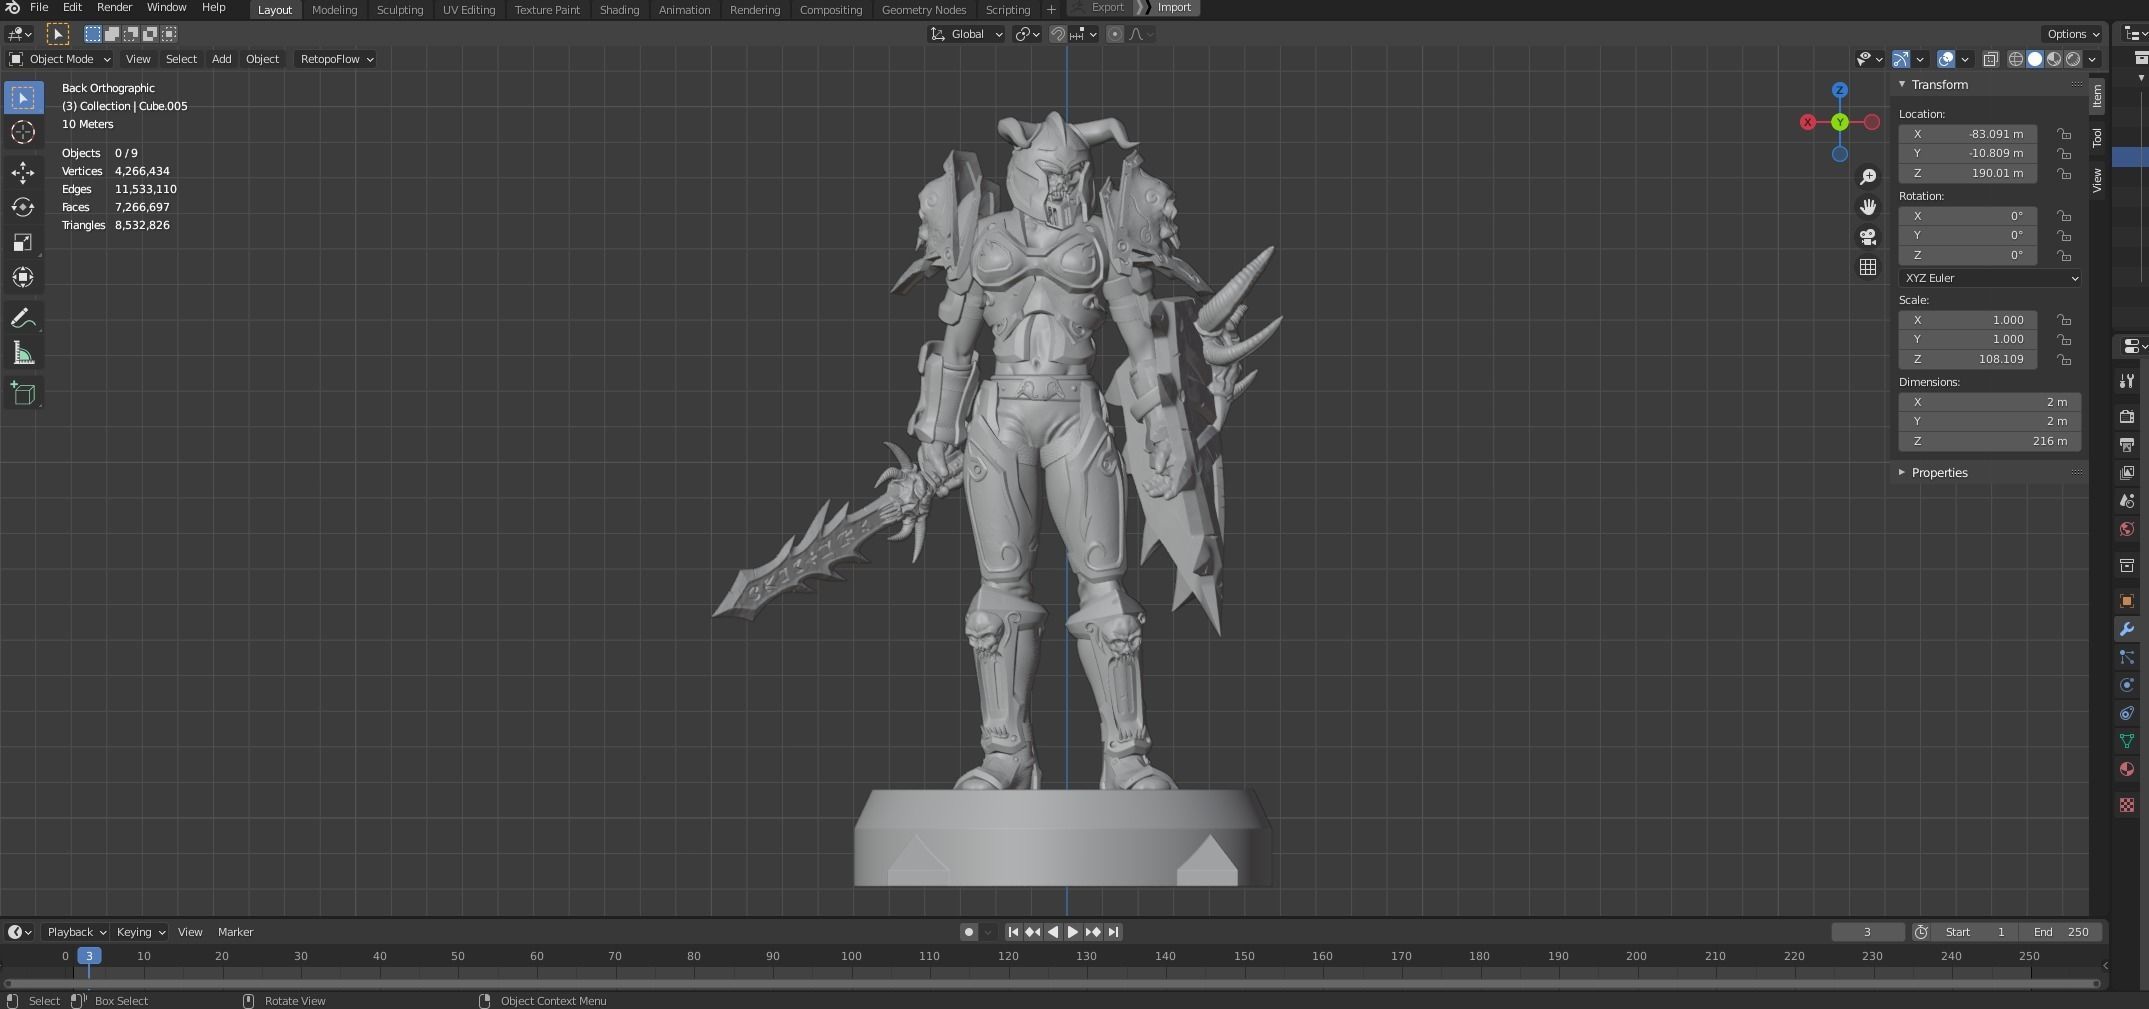Image resolution: width=2149 pixels, height=1009 pixels.
Task: Click the red X axis on navigation gizmo
Action: 1808,122
